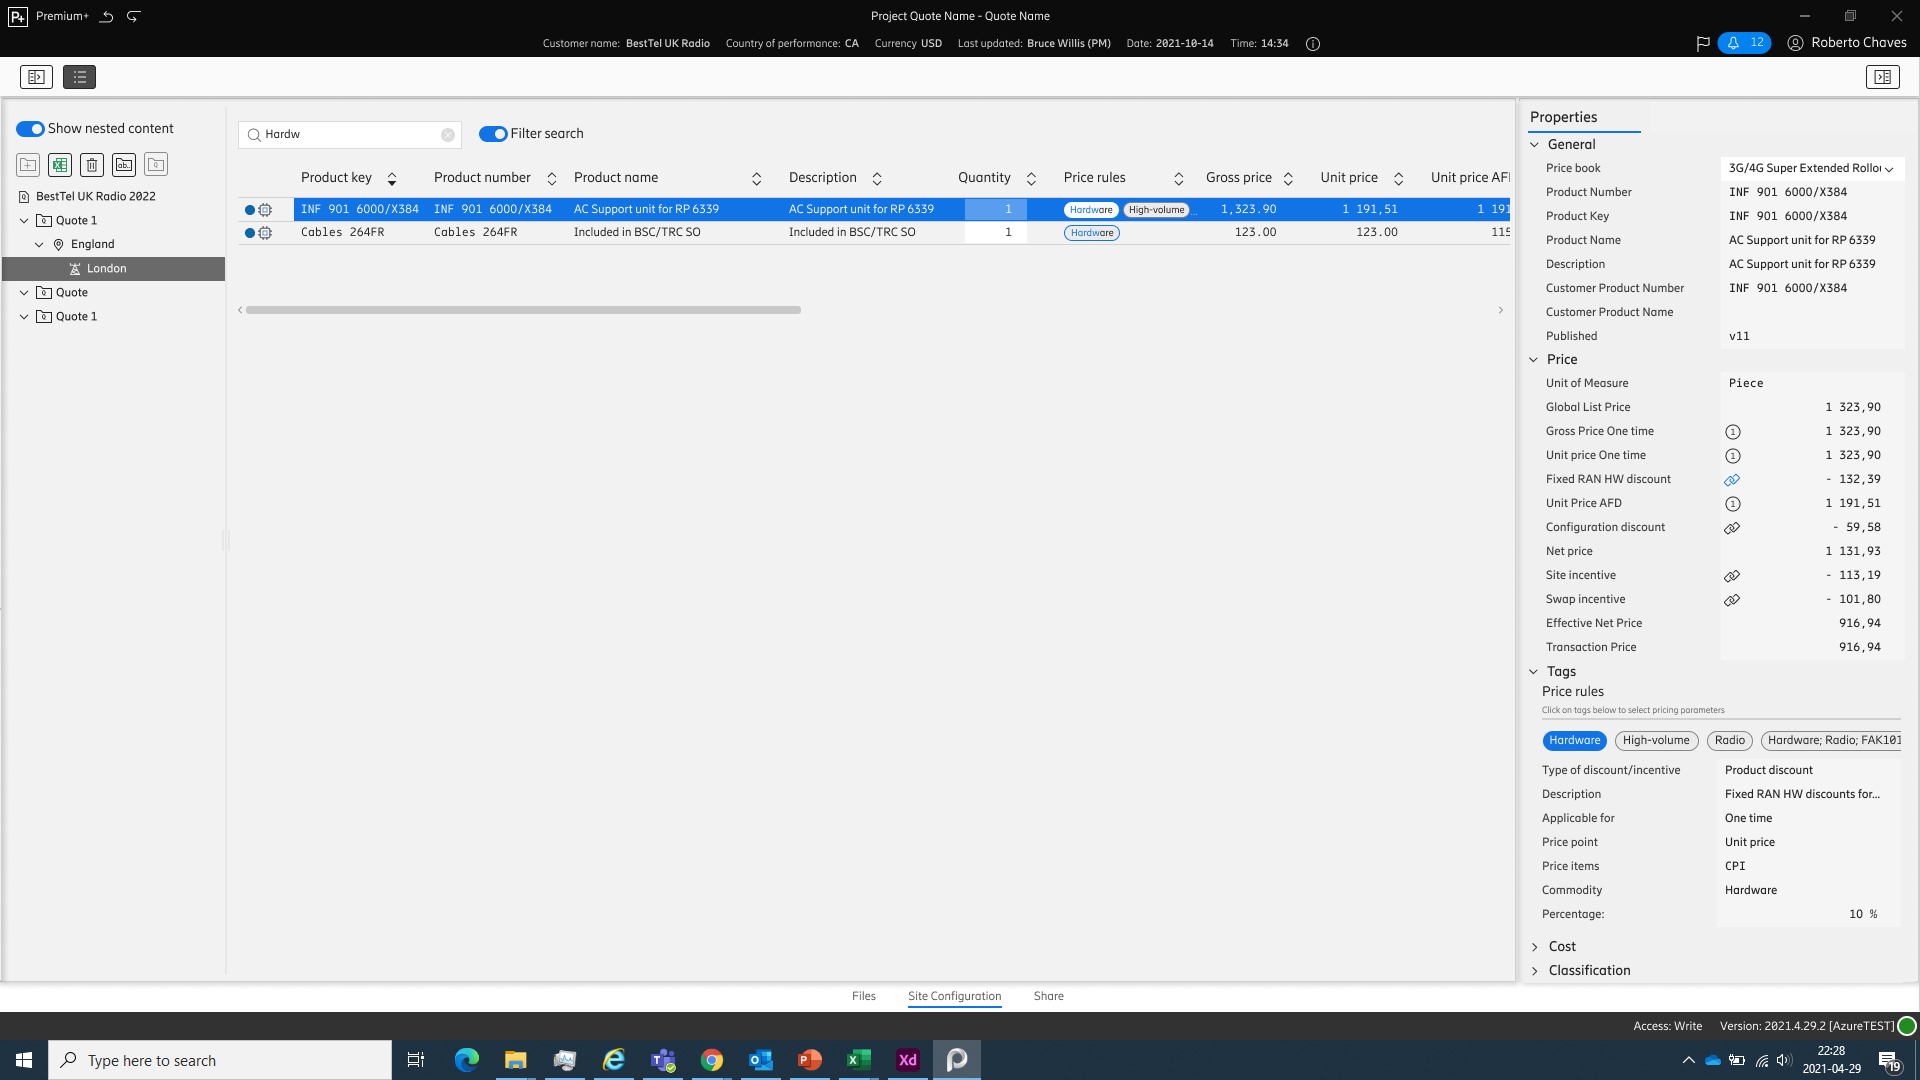Click the flag icon in header
This screenshot has width=1920, height=1080.
pyautogui.click(x=1703, y=43)
